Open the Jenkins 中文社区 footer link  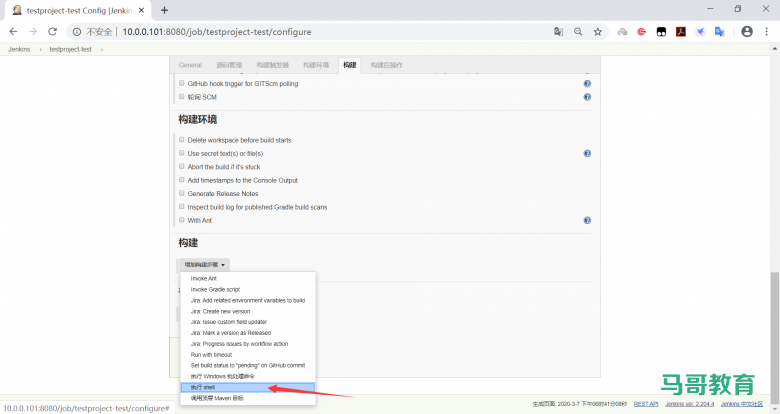(x=742, y=404)
